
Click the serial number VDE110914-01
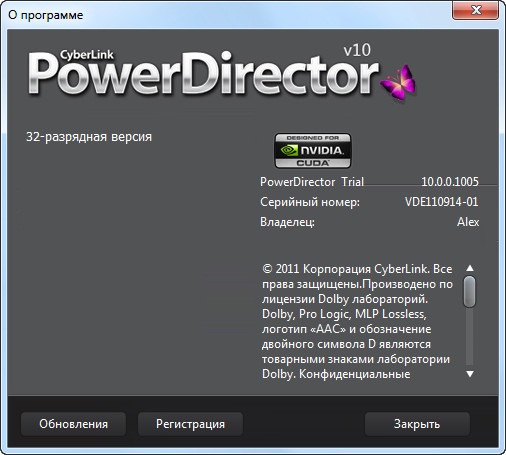(x=442, y=202)
